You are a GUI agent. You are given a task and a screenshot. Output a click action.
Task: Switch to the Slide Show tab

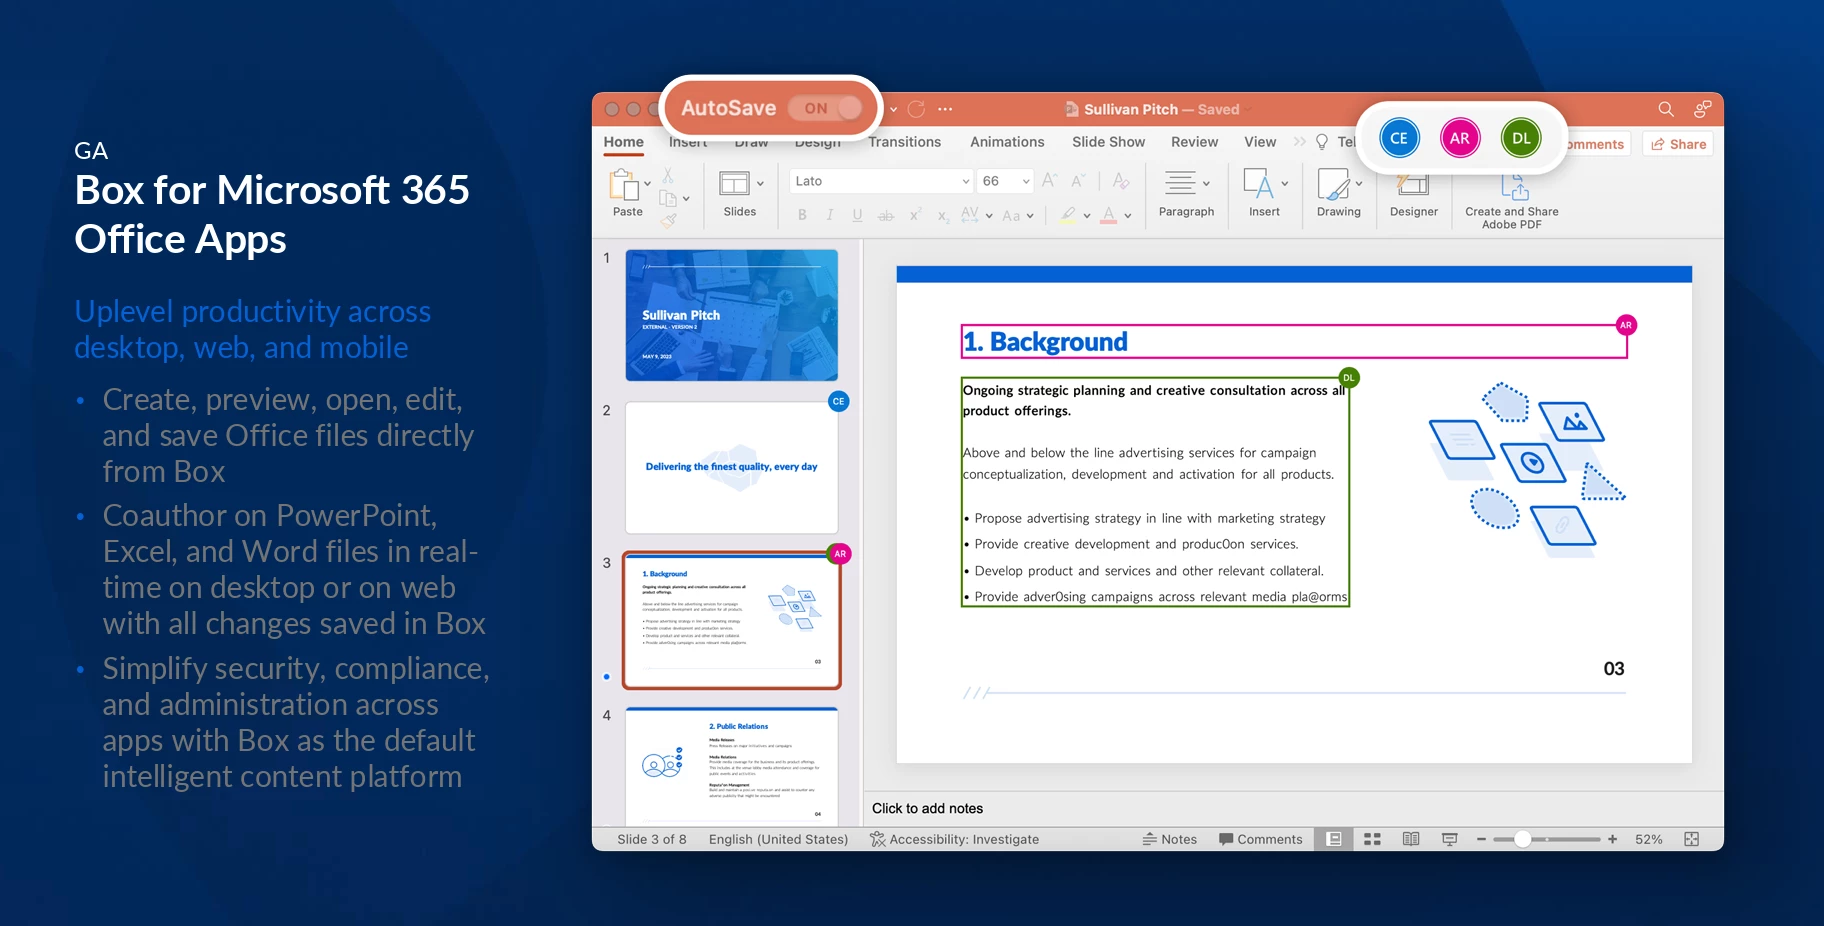tap(1108, 142)
